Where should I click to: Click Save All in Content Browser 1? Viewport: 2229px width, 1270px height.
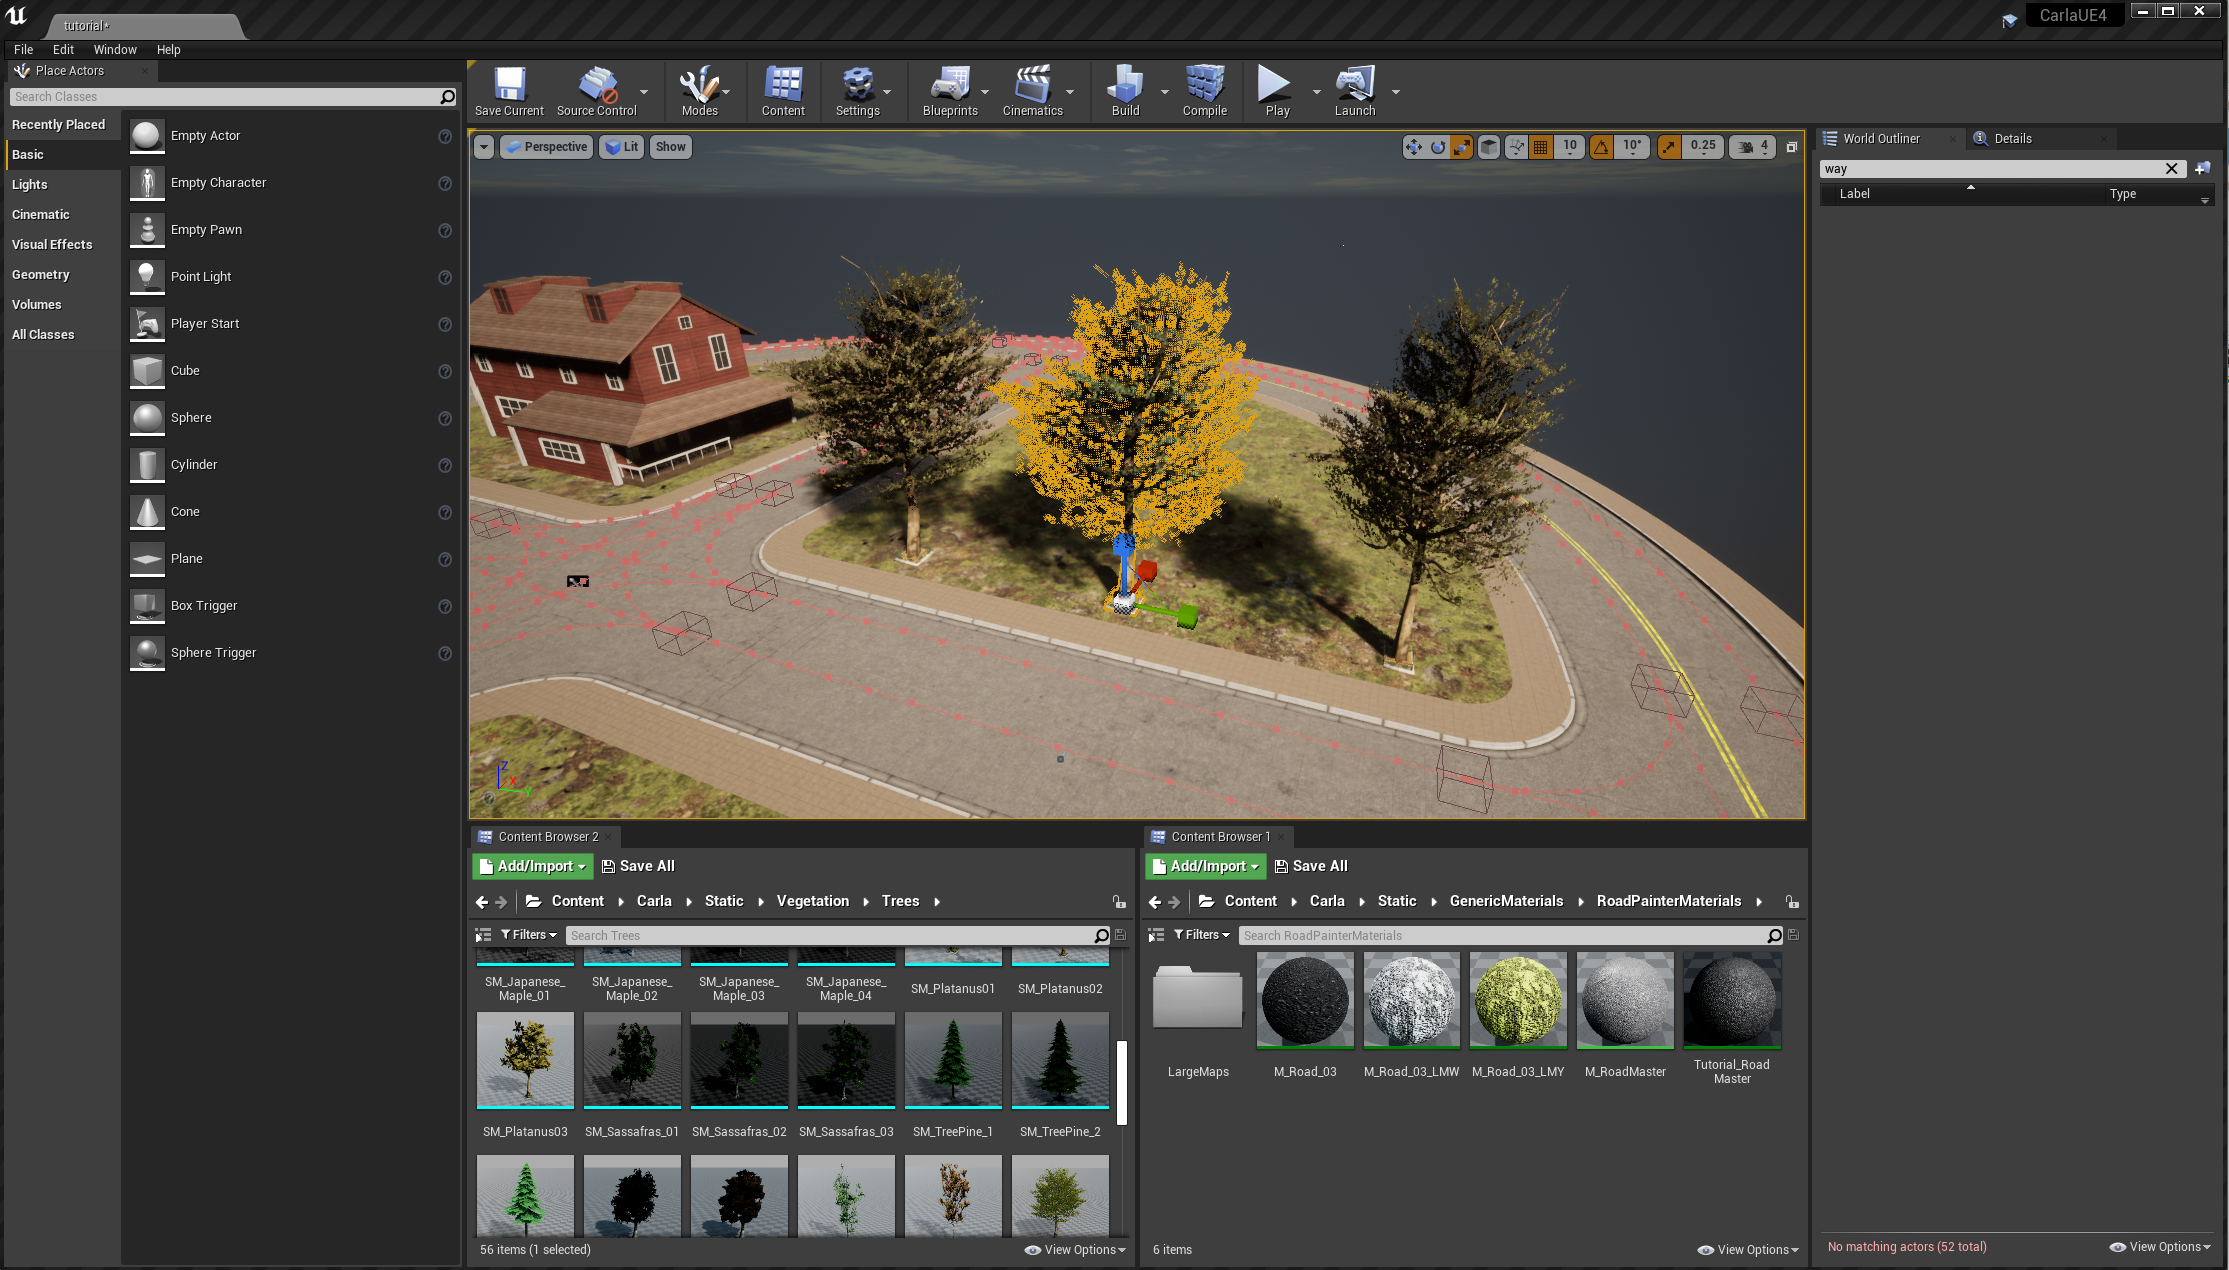(x=1311, y=866)
